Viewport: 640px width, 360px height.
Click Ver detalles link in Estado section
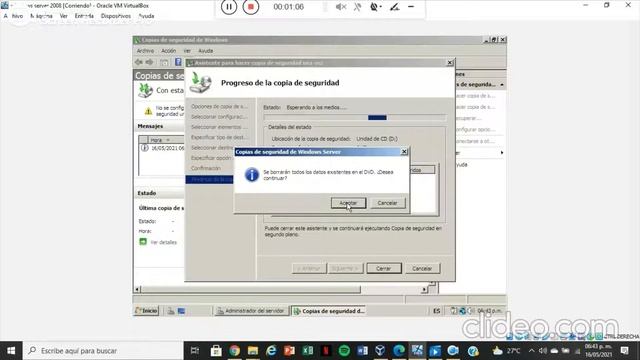164,242
